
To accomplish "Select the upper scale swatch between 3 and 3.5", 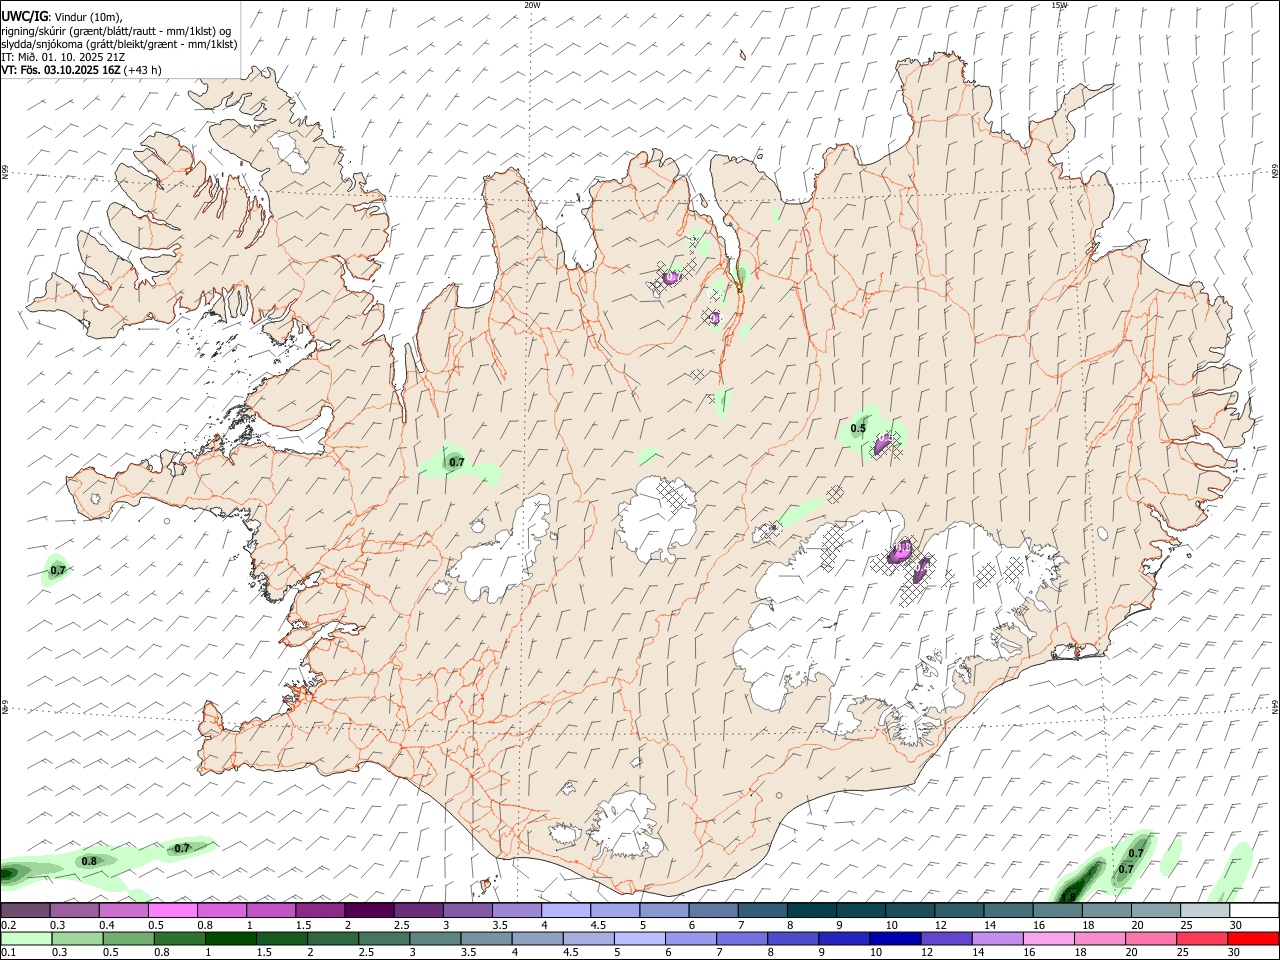I will click(467, 910).
